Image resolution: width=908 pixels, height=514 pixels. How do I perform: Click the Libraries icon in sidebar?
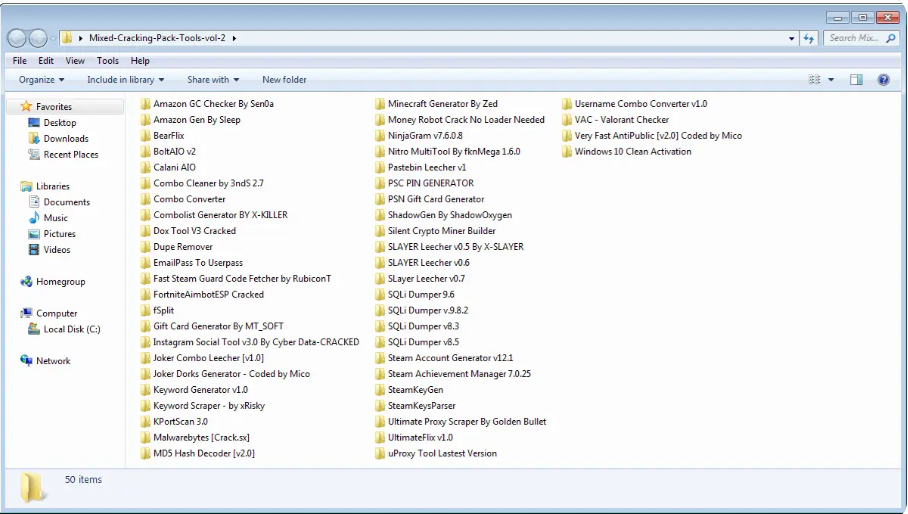coord(26,186)
